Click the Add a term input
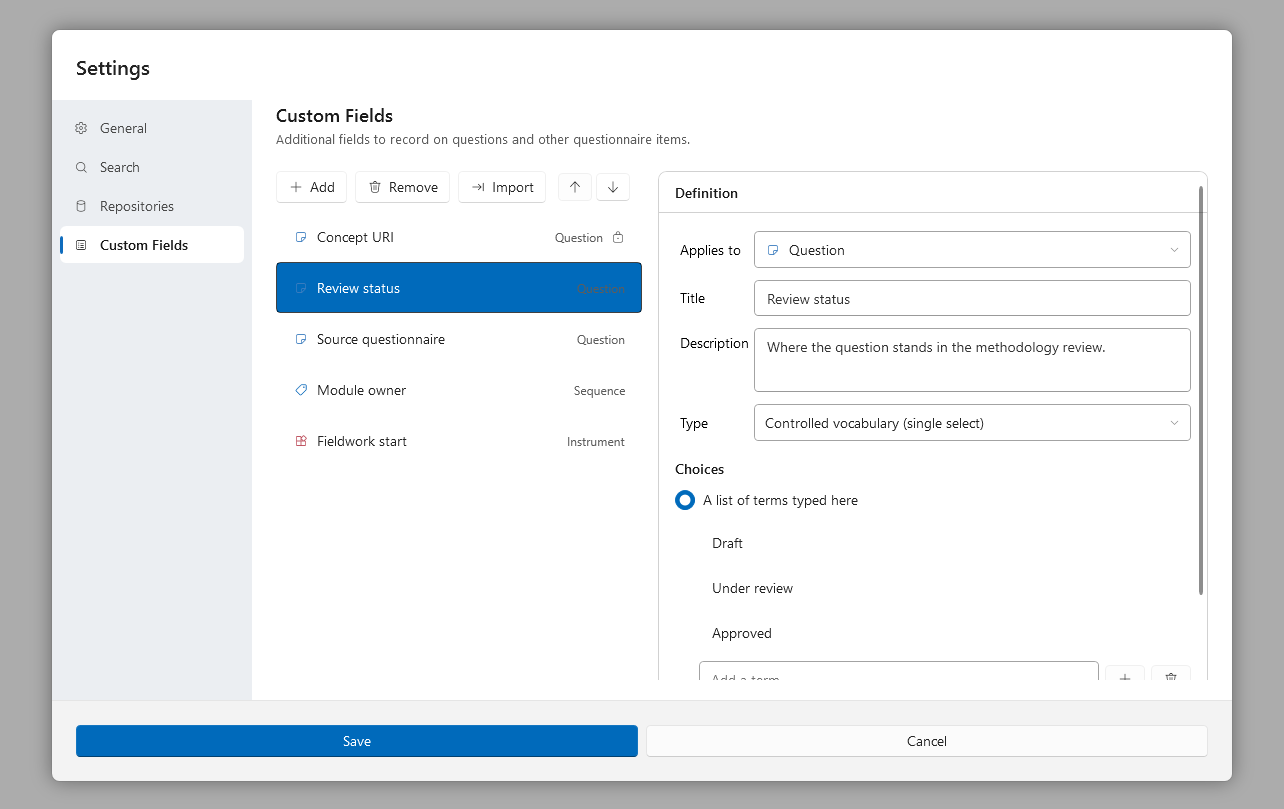 898,671
